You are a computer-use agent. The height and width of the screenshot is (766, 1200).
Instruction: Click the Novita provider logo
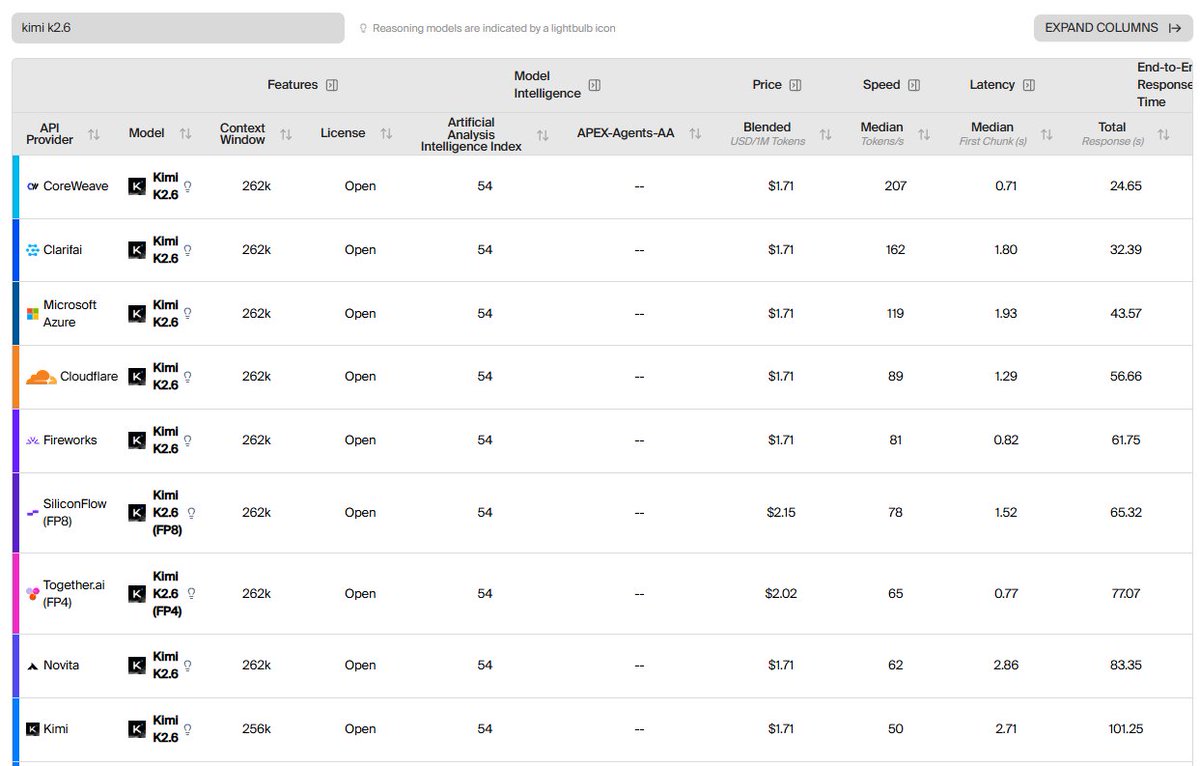[33, 666]
